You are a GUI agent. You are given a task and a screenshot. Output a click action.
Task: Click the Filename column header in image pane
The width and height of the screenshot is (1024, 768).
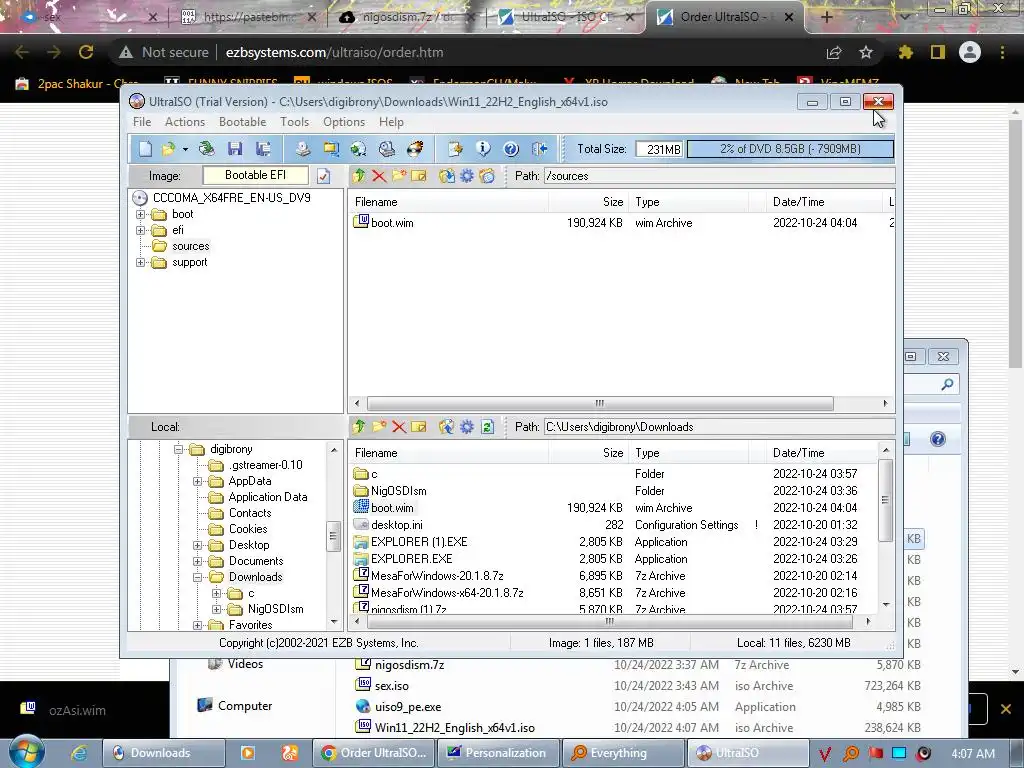pyautogui.click(x=448, y=202)
